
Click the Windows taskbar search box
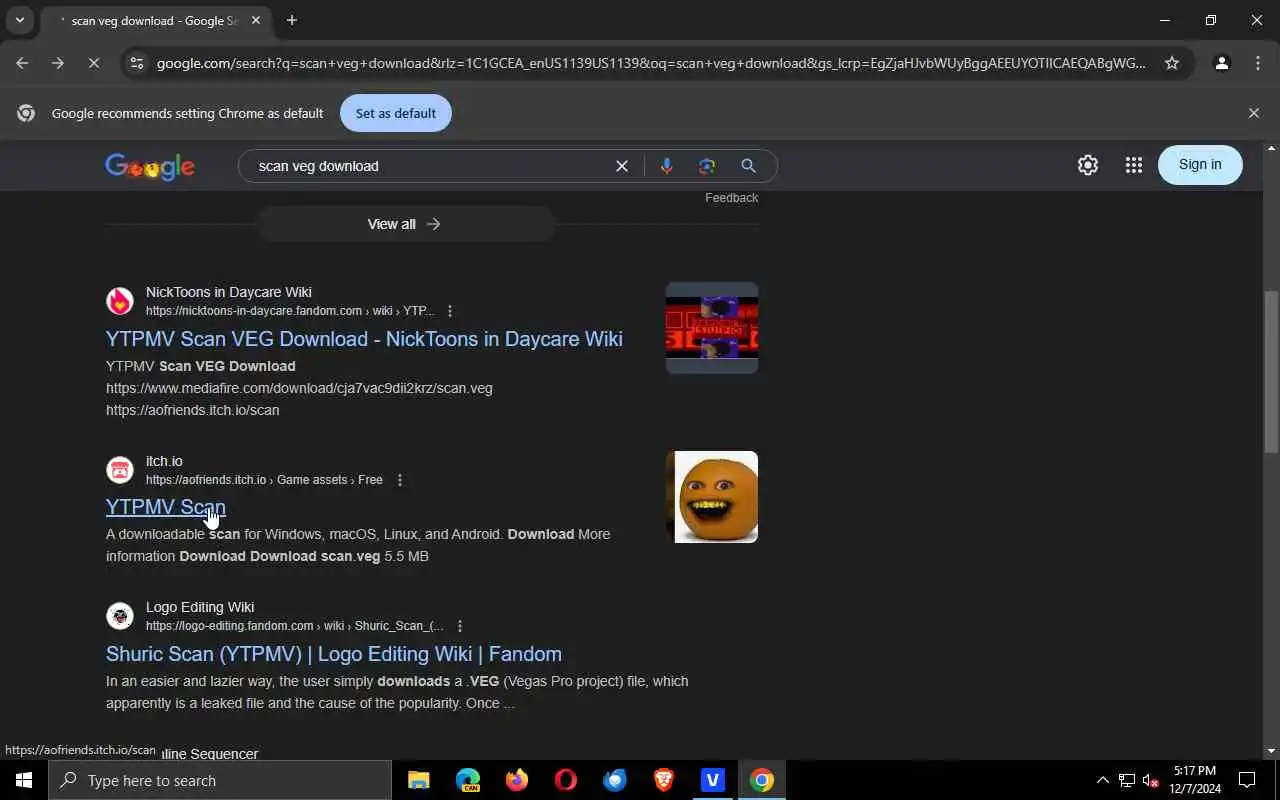click(x=220, y=780)
